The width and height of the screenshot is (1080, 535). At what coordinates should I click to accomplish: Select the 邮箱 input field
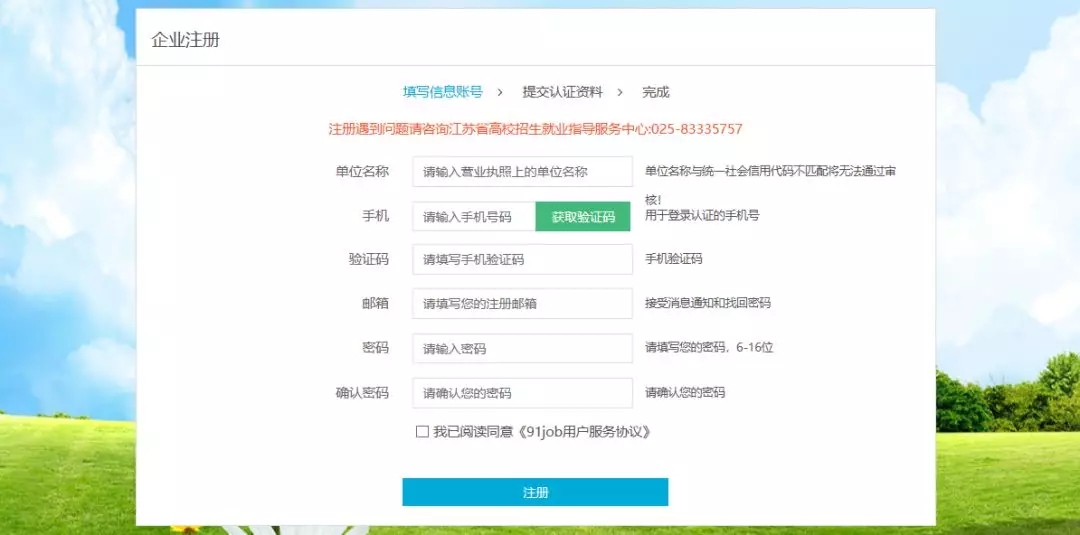522,303
